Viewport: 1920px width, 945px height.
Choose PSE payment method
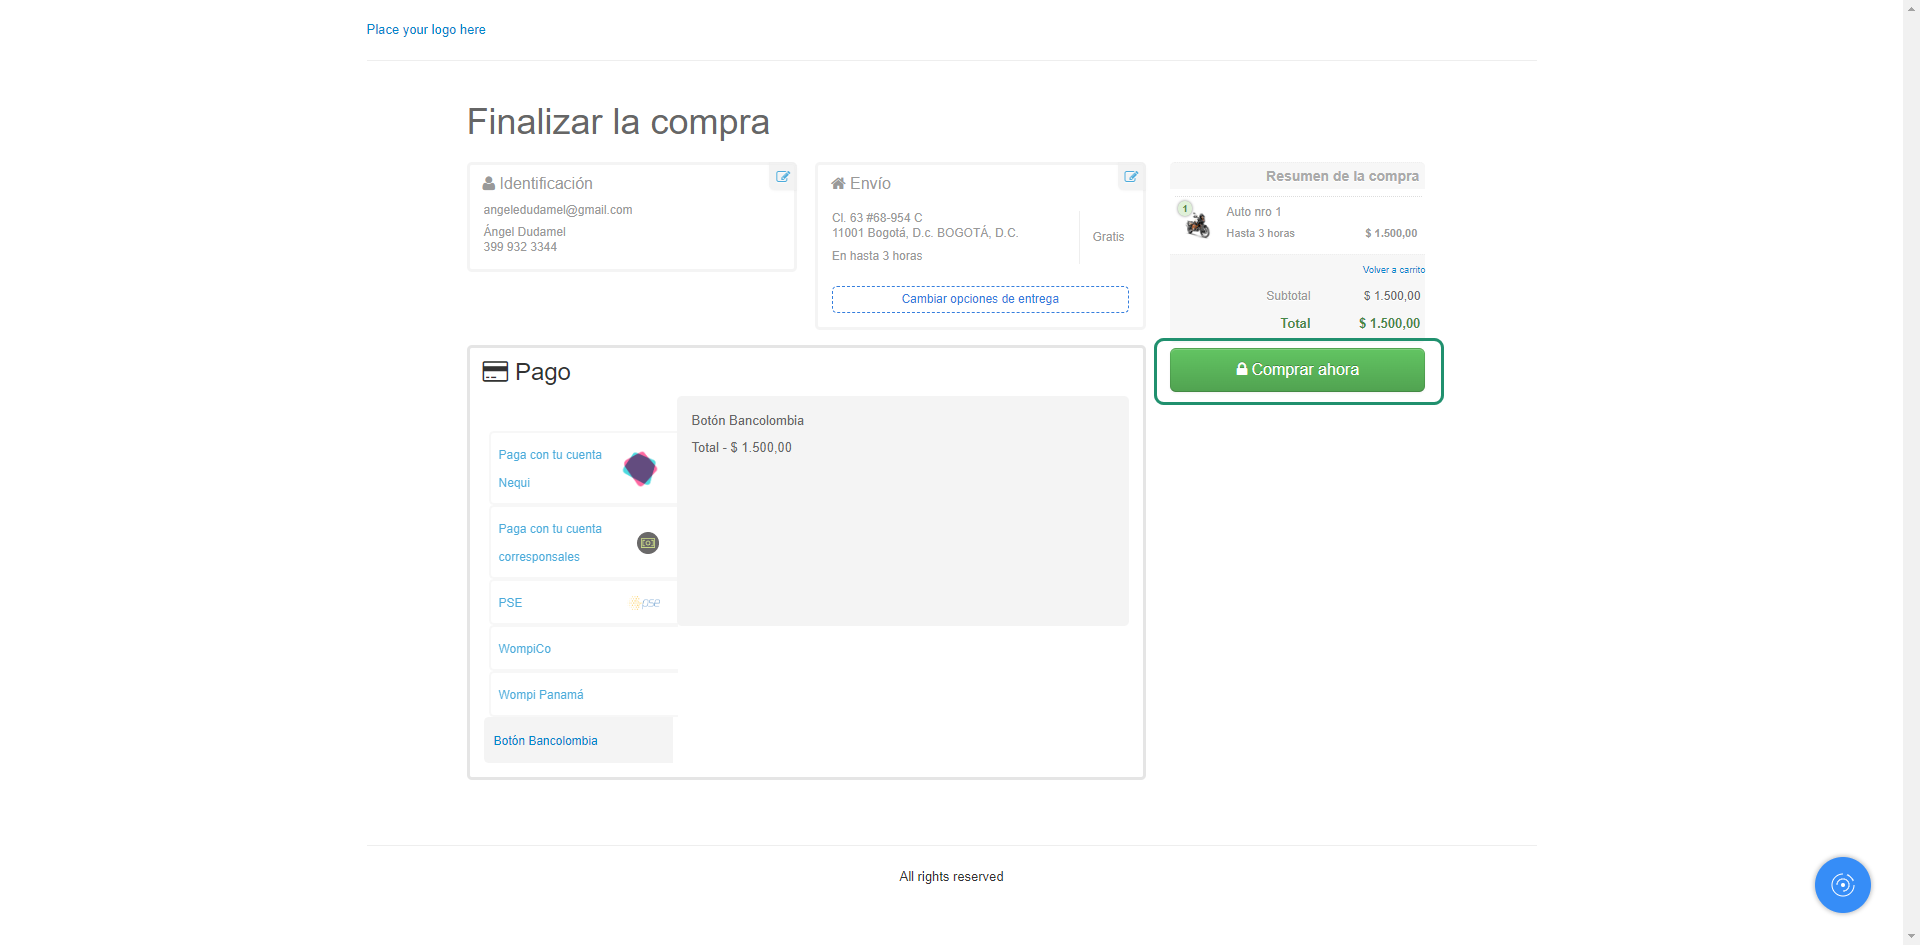coord(511,603)
